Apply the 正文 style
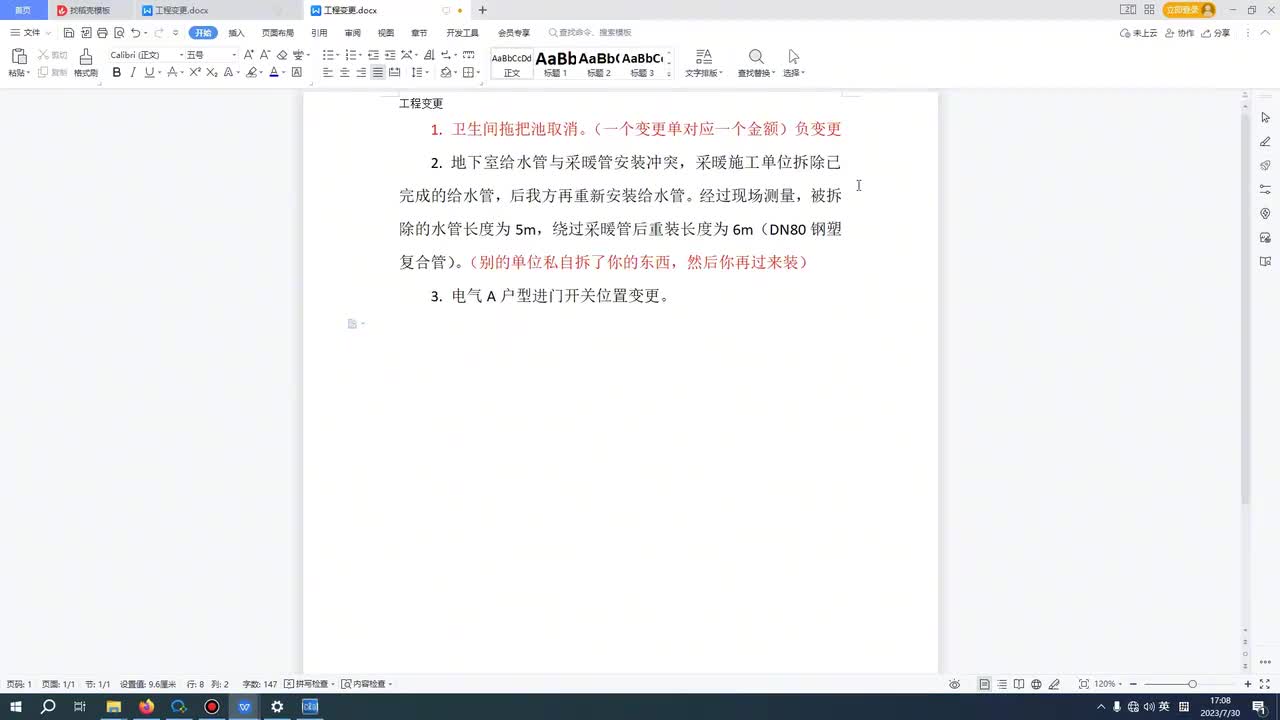This screenshot has height=720, width=1280. 512,64
